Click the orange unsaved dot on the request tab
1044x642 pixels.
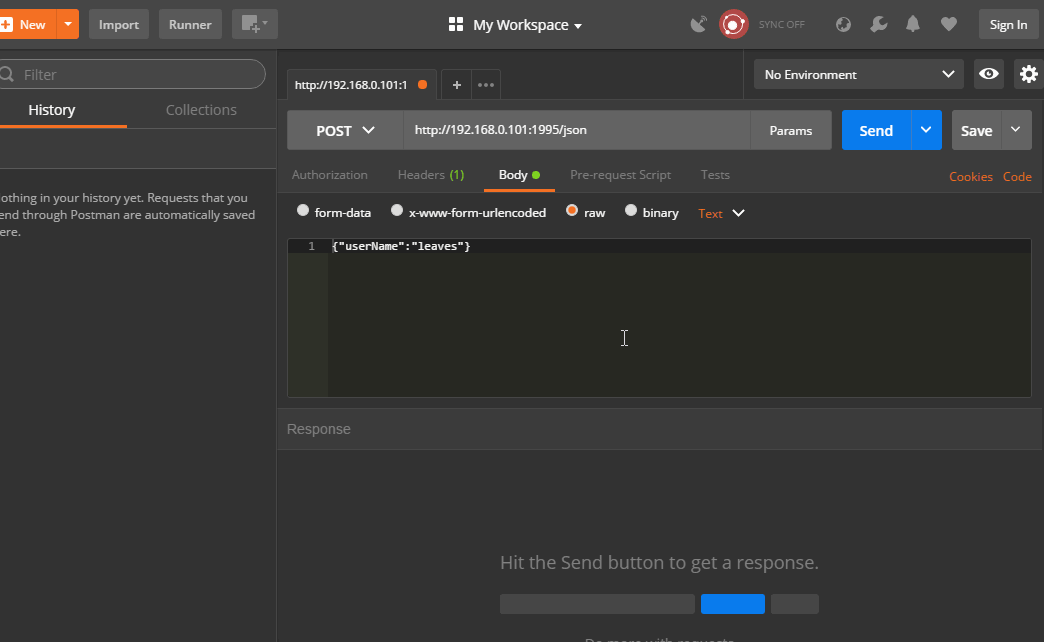422,85
